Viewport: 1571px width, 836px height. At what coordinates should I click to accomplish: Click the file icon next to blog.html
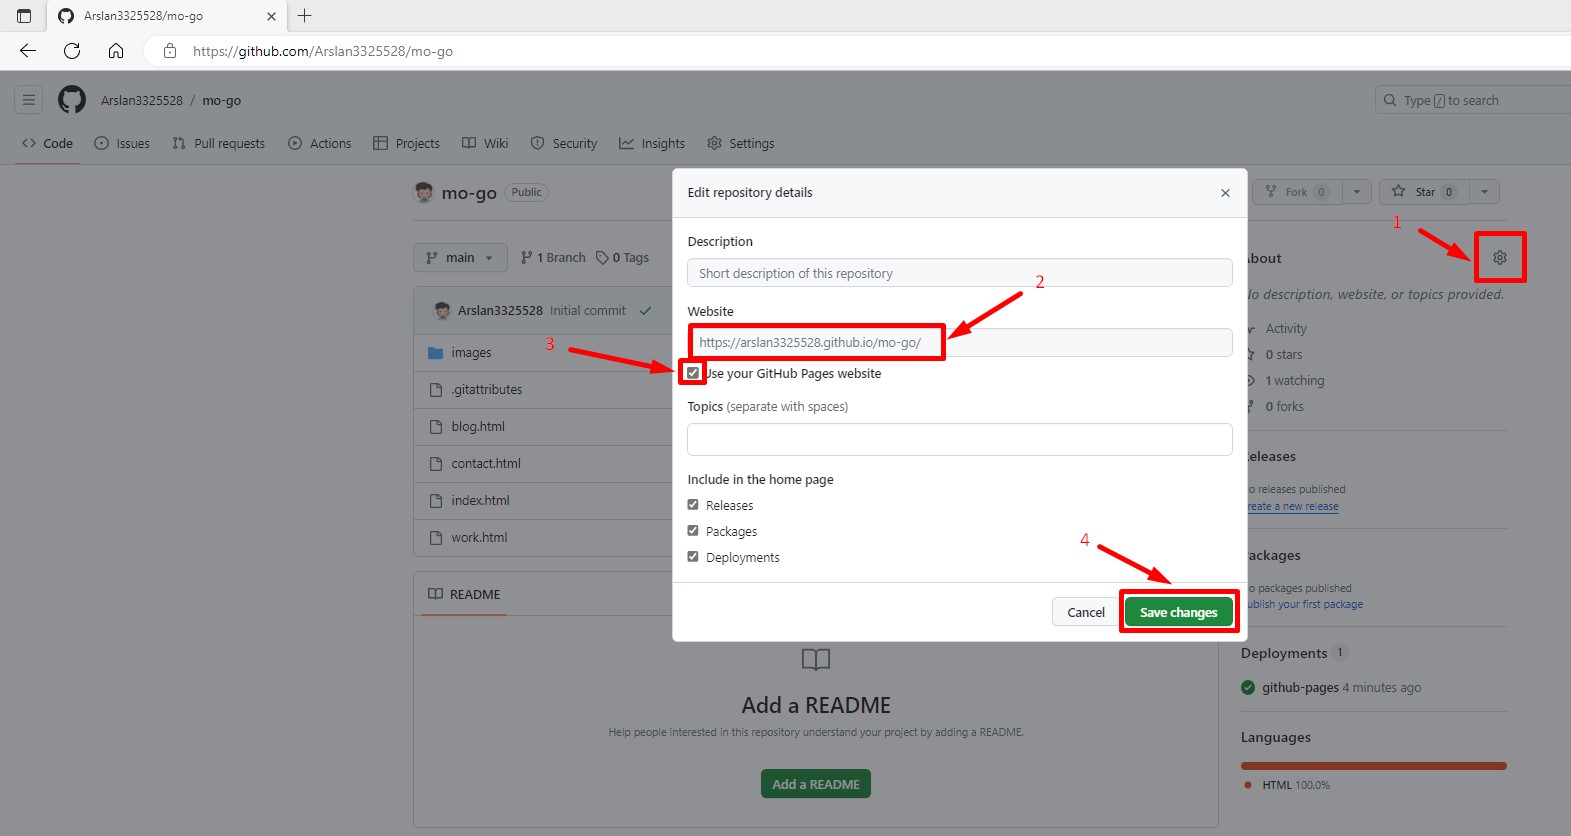(435, 427)
